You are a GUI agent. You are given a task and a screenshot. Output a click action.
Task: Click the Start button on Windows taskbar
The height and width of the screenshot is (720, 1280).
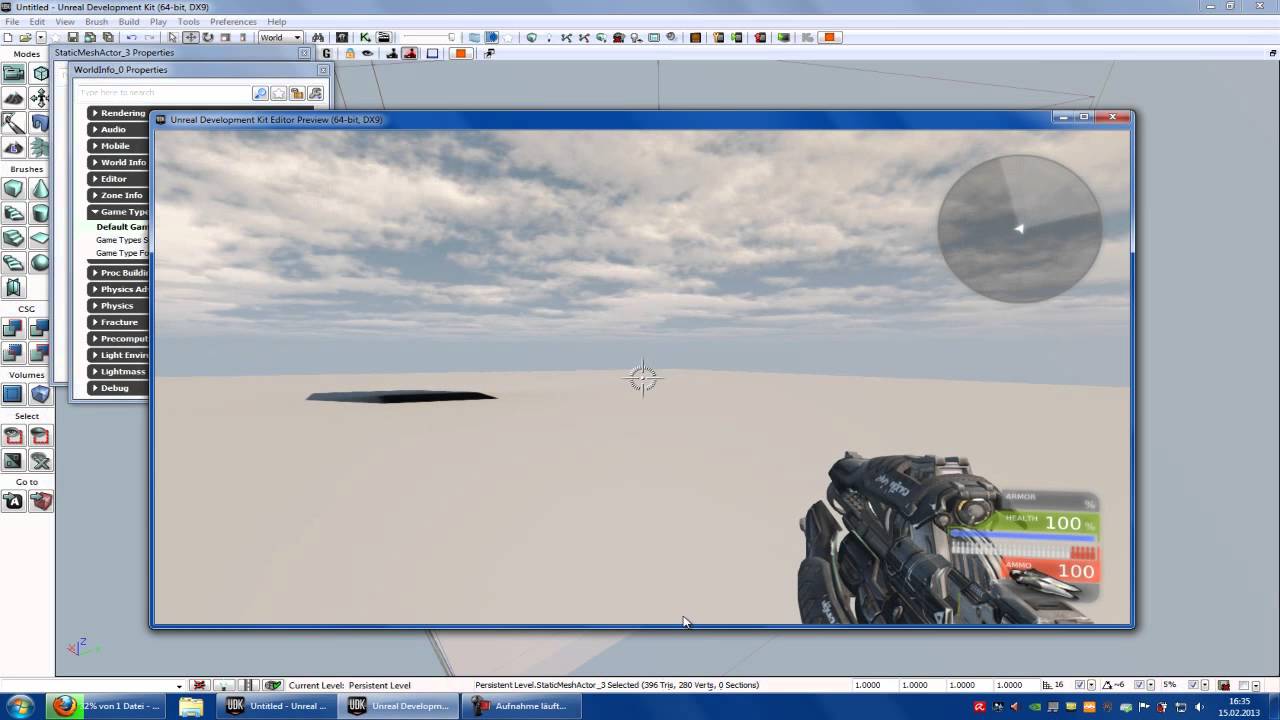tap(20, 706)
